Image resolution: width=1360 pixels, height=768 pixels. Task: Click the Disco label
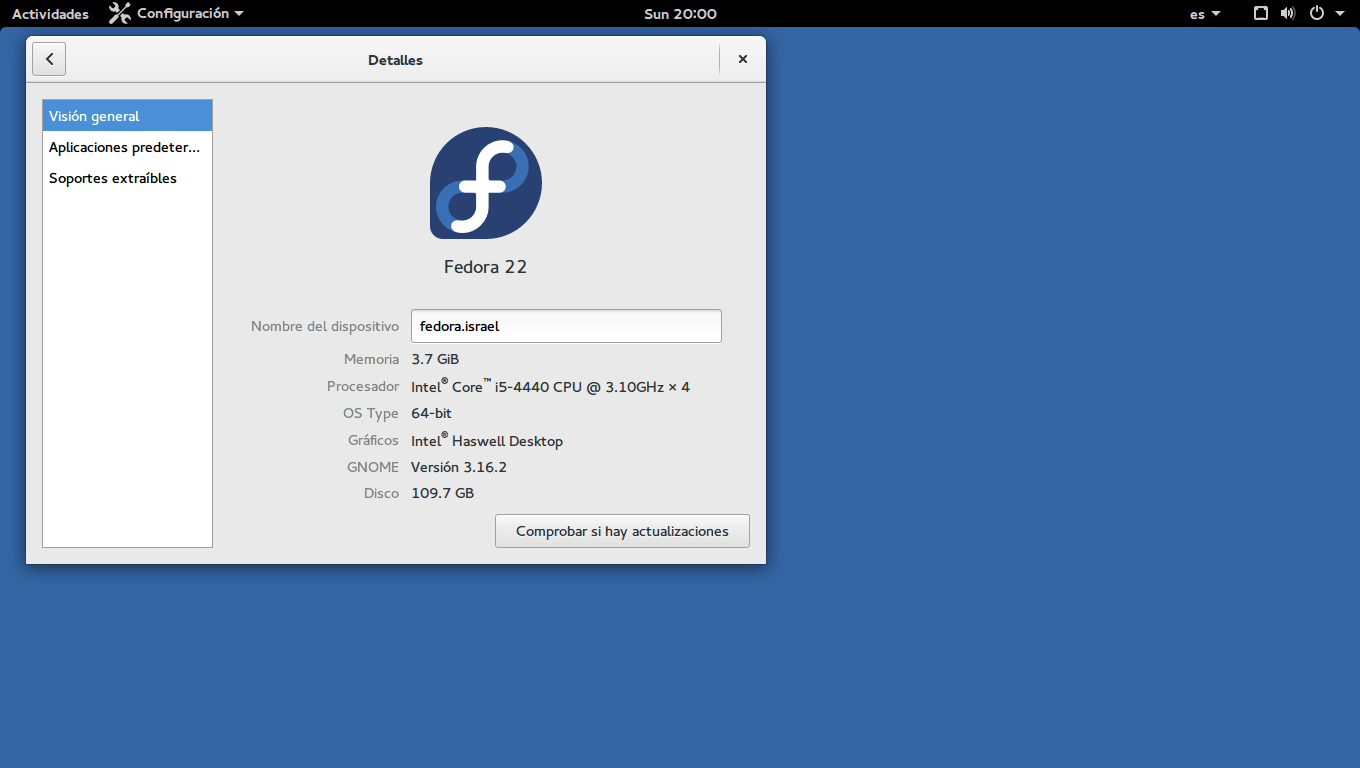tap(381, 493)
